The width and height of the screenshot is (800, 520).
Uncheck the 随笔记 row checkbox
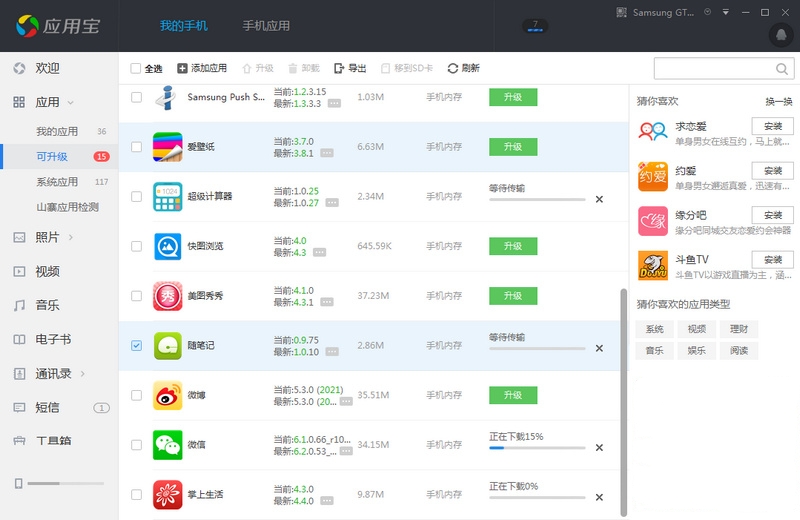(x=136, y=345)
